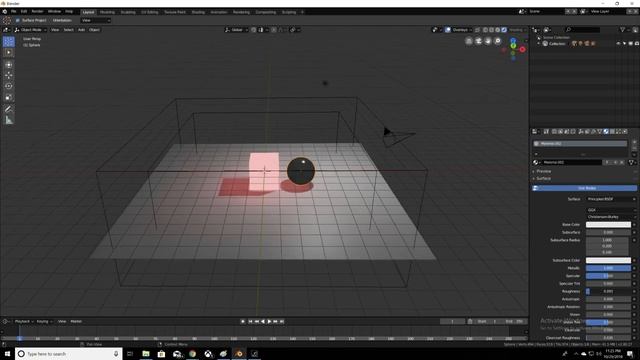
Task: Toggle X-ray in the viewport header
Action: tap(477, 30)
